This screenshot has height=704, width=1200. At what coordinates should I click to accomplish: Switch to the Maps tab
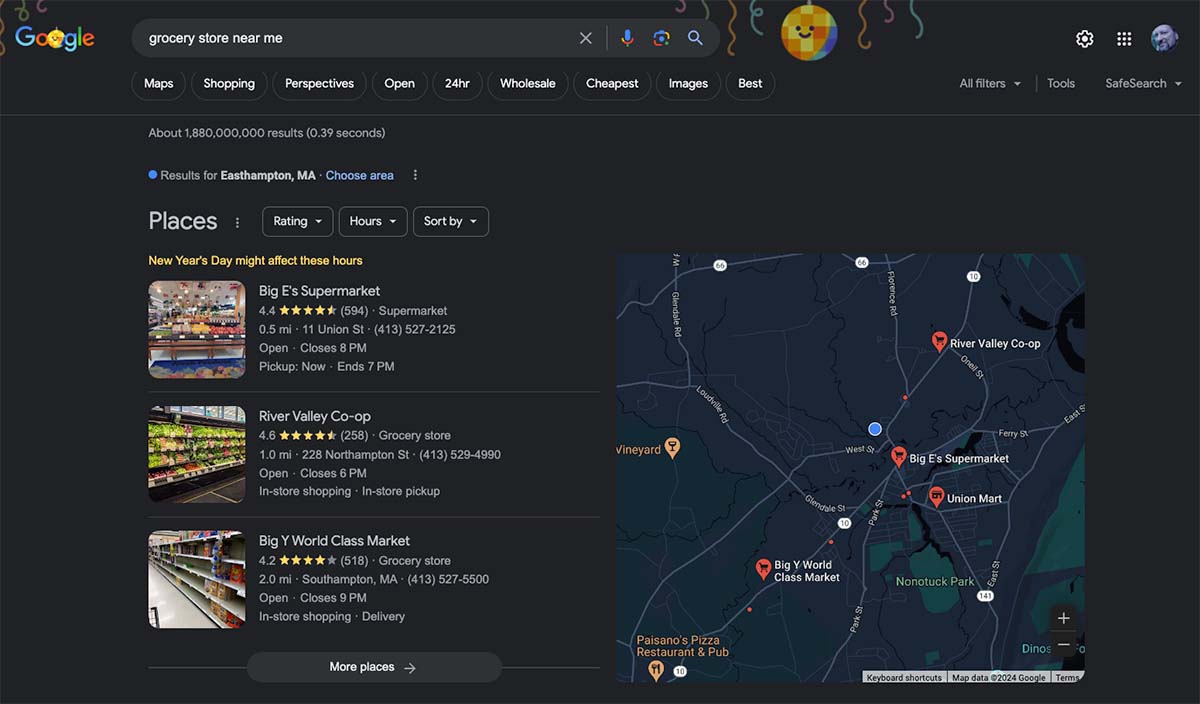coord(158,83)
